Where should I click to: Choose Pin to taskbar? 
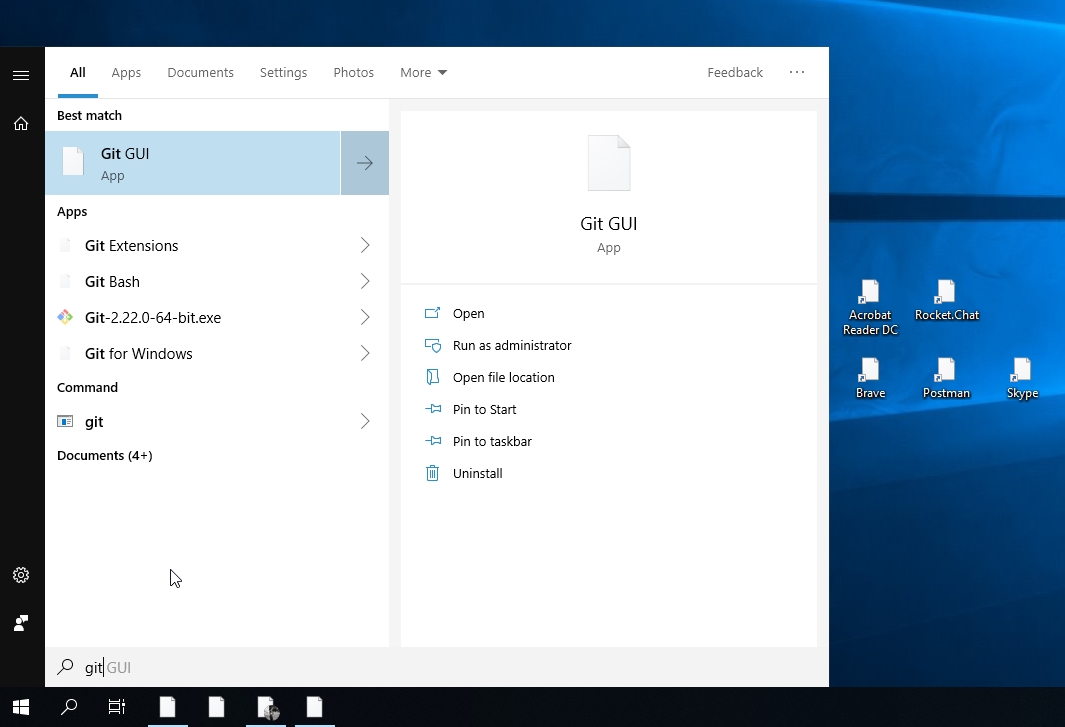coord(492,441)
